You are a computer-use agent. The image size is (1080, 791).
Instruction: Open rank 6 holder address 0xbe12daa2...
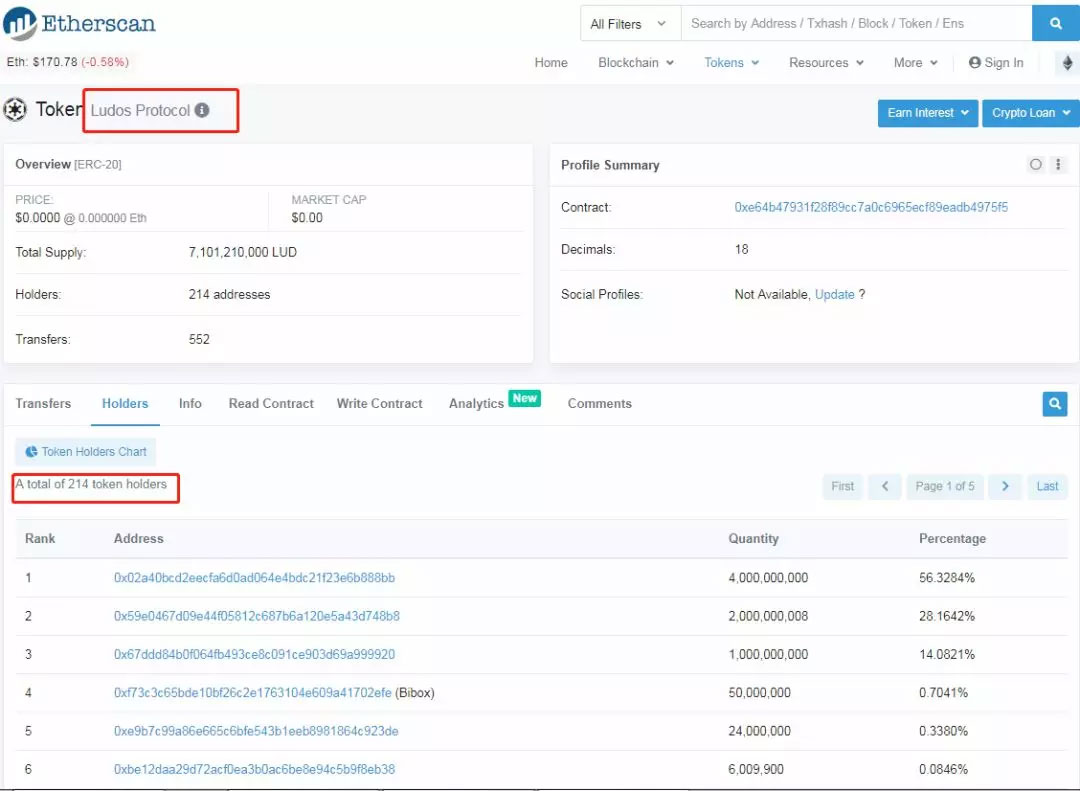254,770
